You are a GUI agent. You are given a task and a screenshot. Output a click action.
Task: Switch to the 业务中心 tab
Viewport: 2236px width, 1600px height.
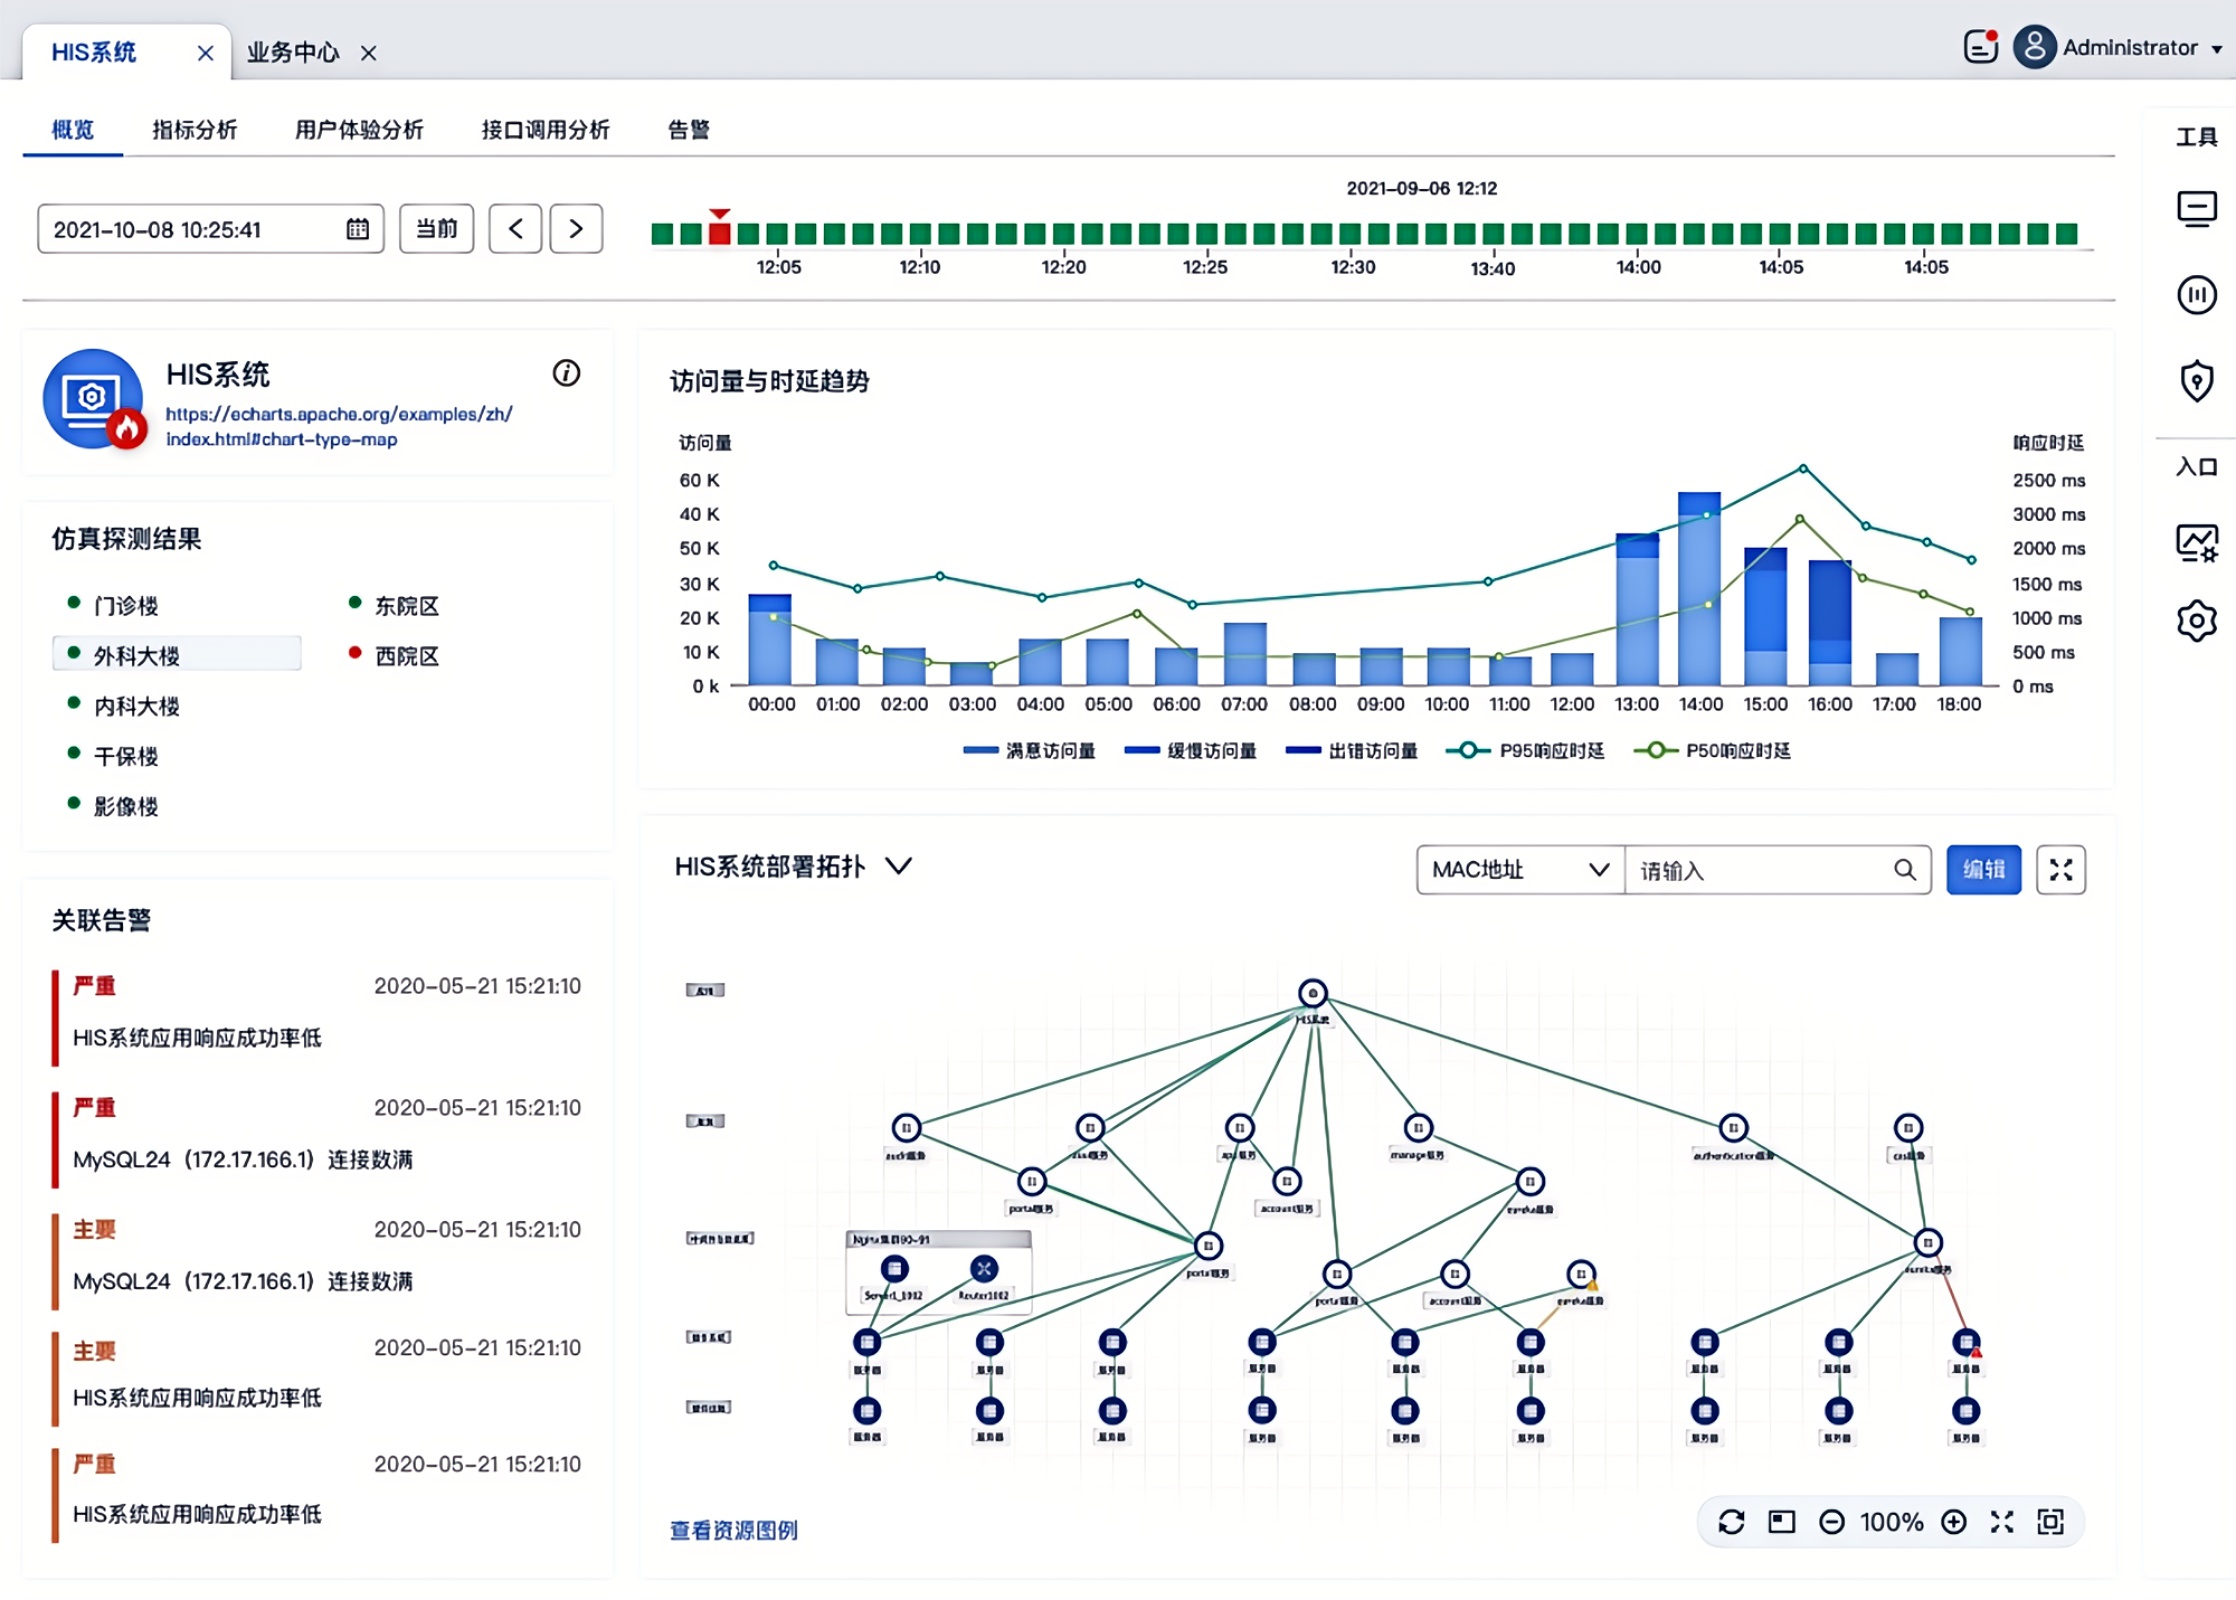pyautogui.click(x=293, y=52)
